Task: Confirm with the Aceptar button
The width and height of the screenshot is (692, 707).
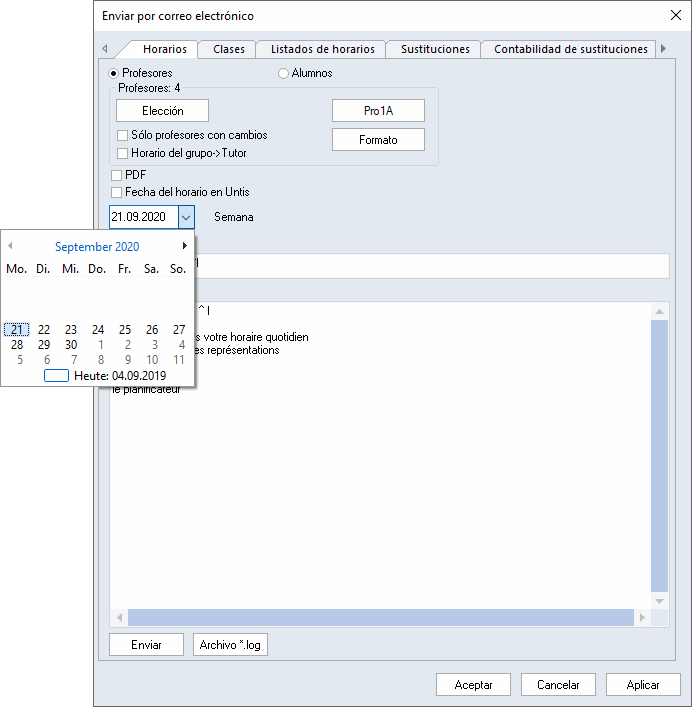Action: 473,685
